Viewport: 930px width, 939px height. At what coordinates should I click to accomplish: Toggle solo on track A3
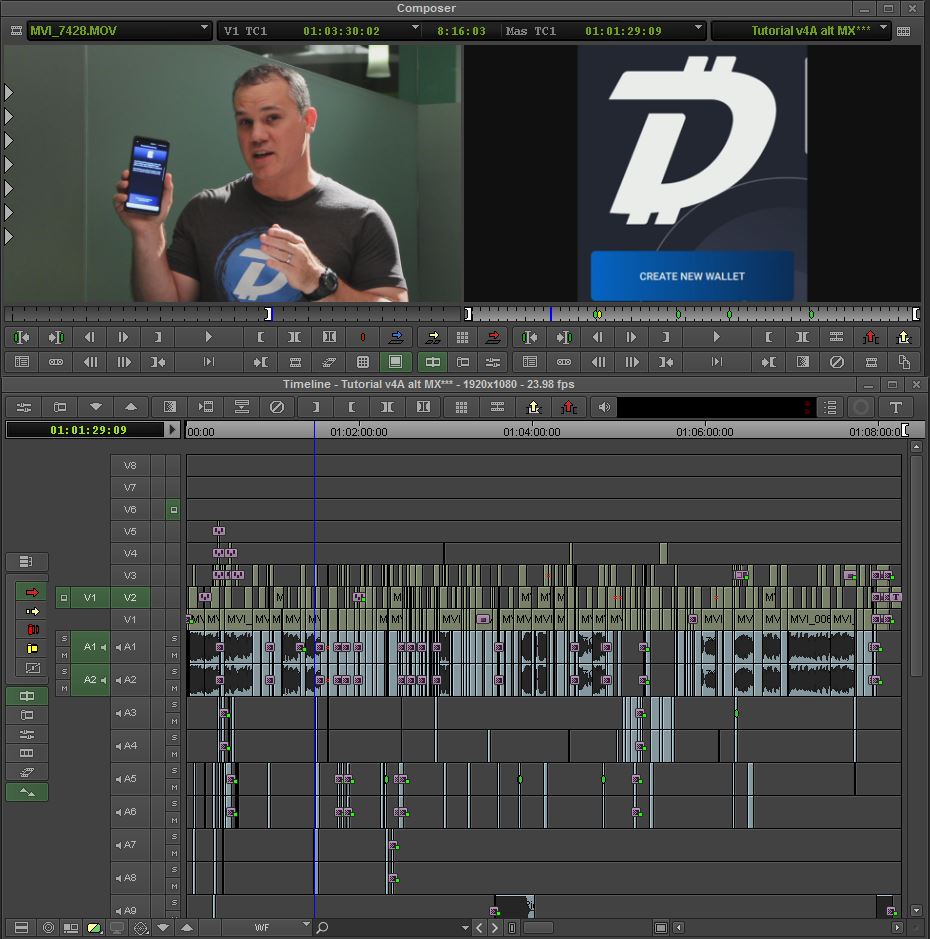pyautogui.click(x=174, y=704)
